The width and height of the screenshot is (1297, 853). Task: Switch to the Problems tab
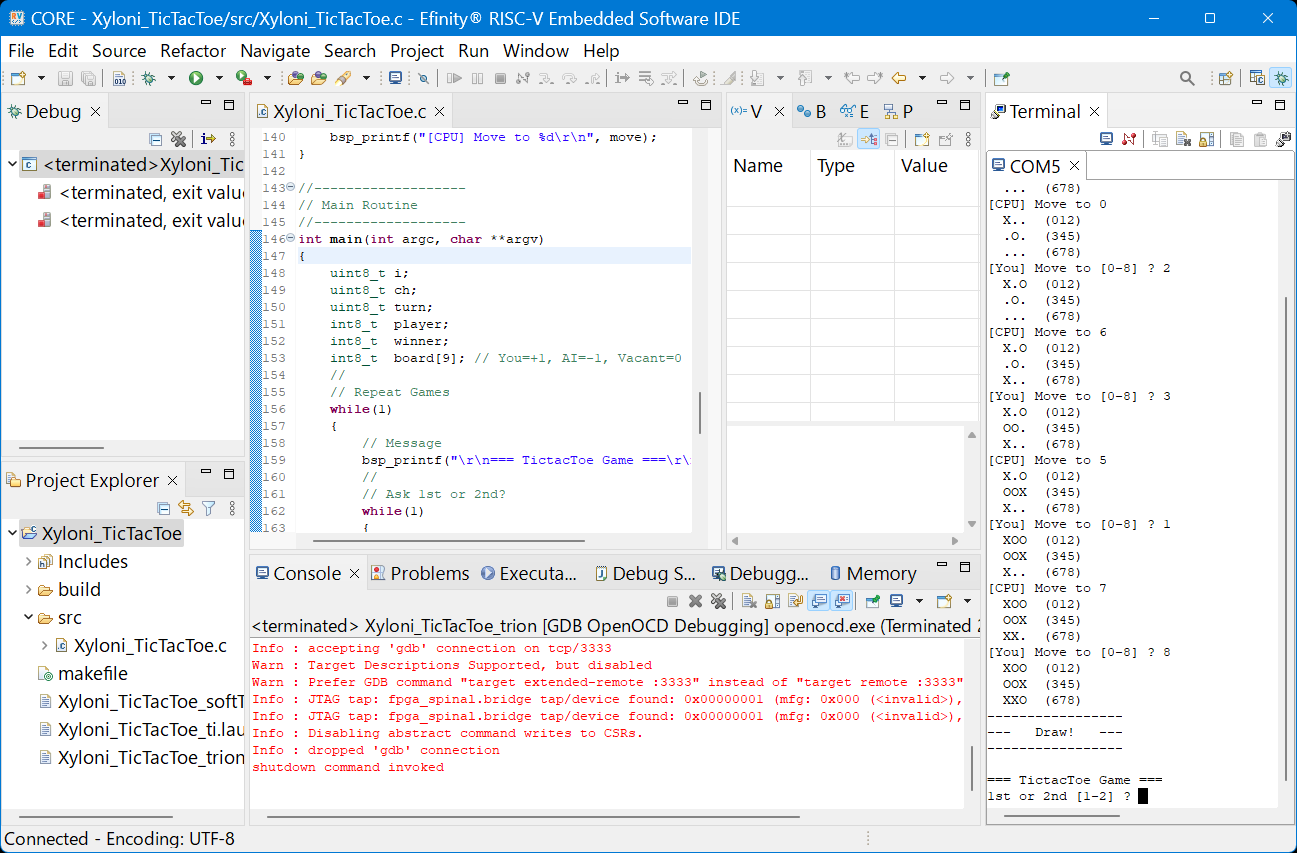coord(429,574)
